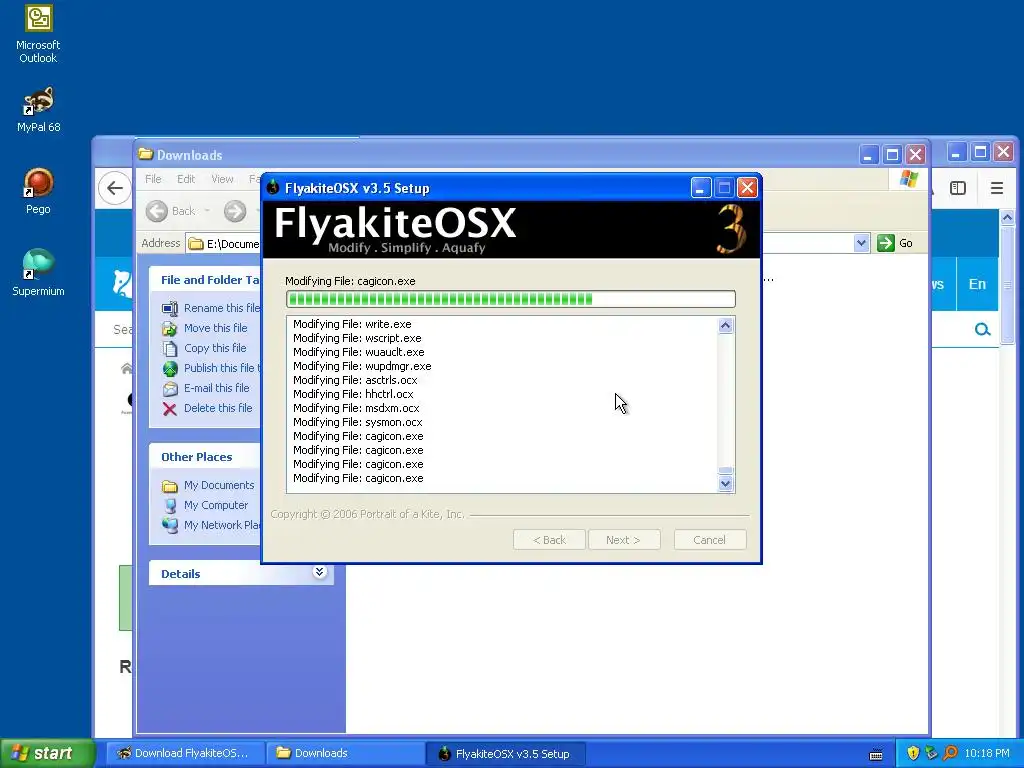Click the < Back button in setup

click(549, 540)
